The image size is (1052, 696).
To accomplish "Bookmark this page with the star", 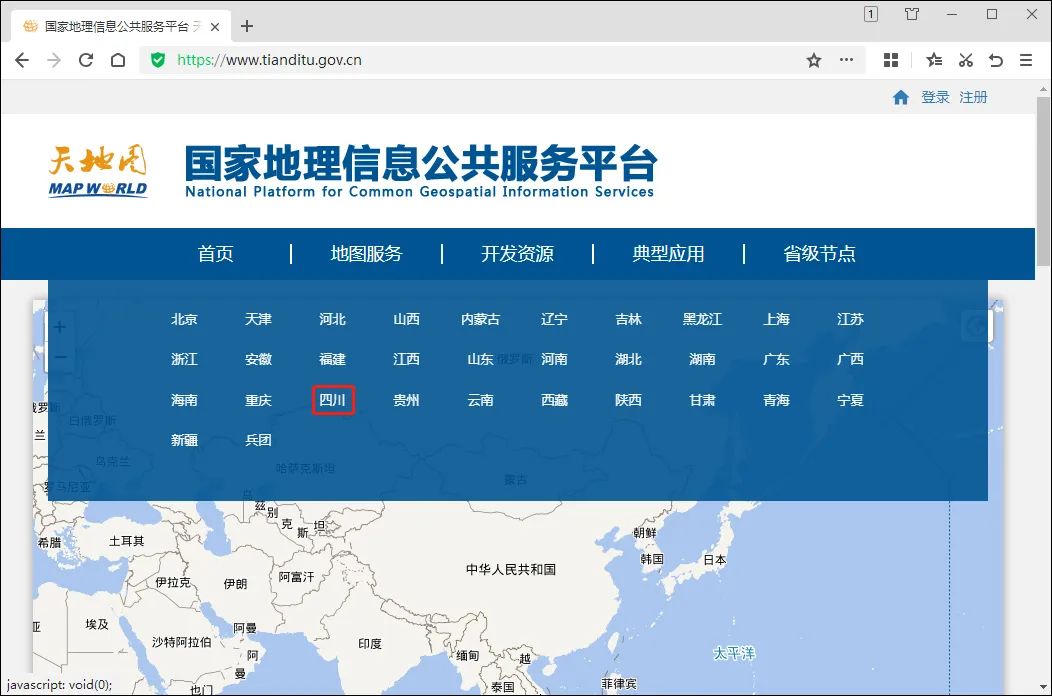I will pyautogui.click(x=814, y=60).
